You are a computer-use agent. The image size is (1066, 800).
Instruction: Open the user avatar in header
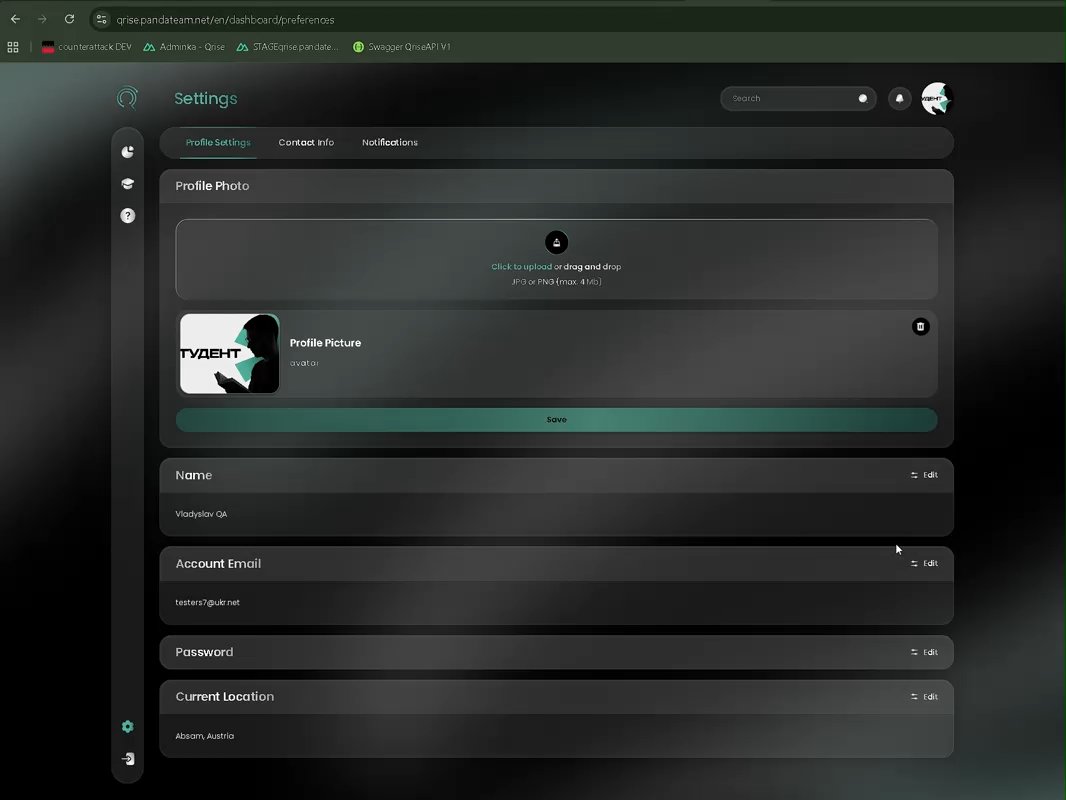pyautogui.click(x=937, y=99)
